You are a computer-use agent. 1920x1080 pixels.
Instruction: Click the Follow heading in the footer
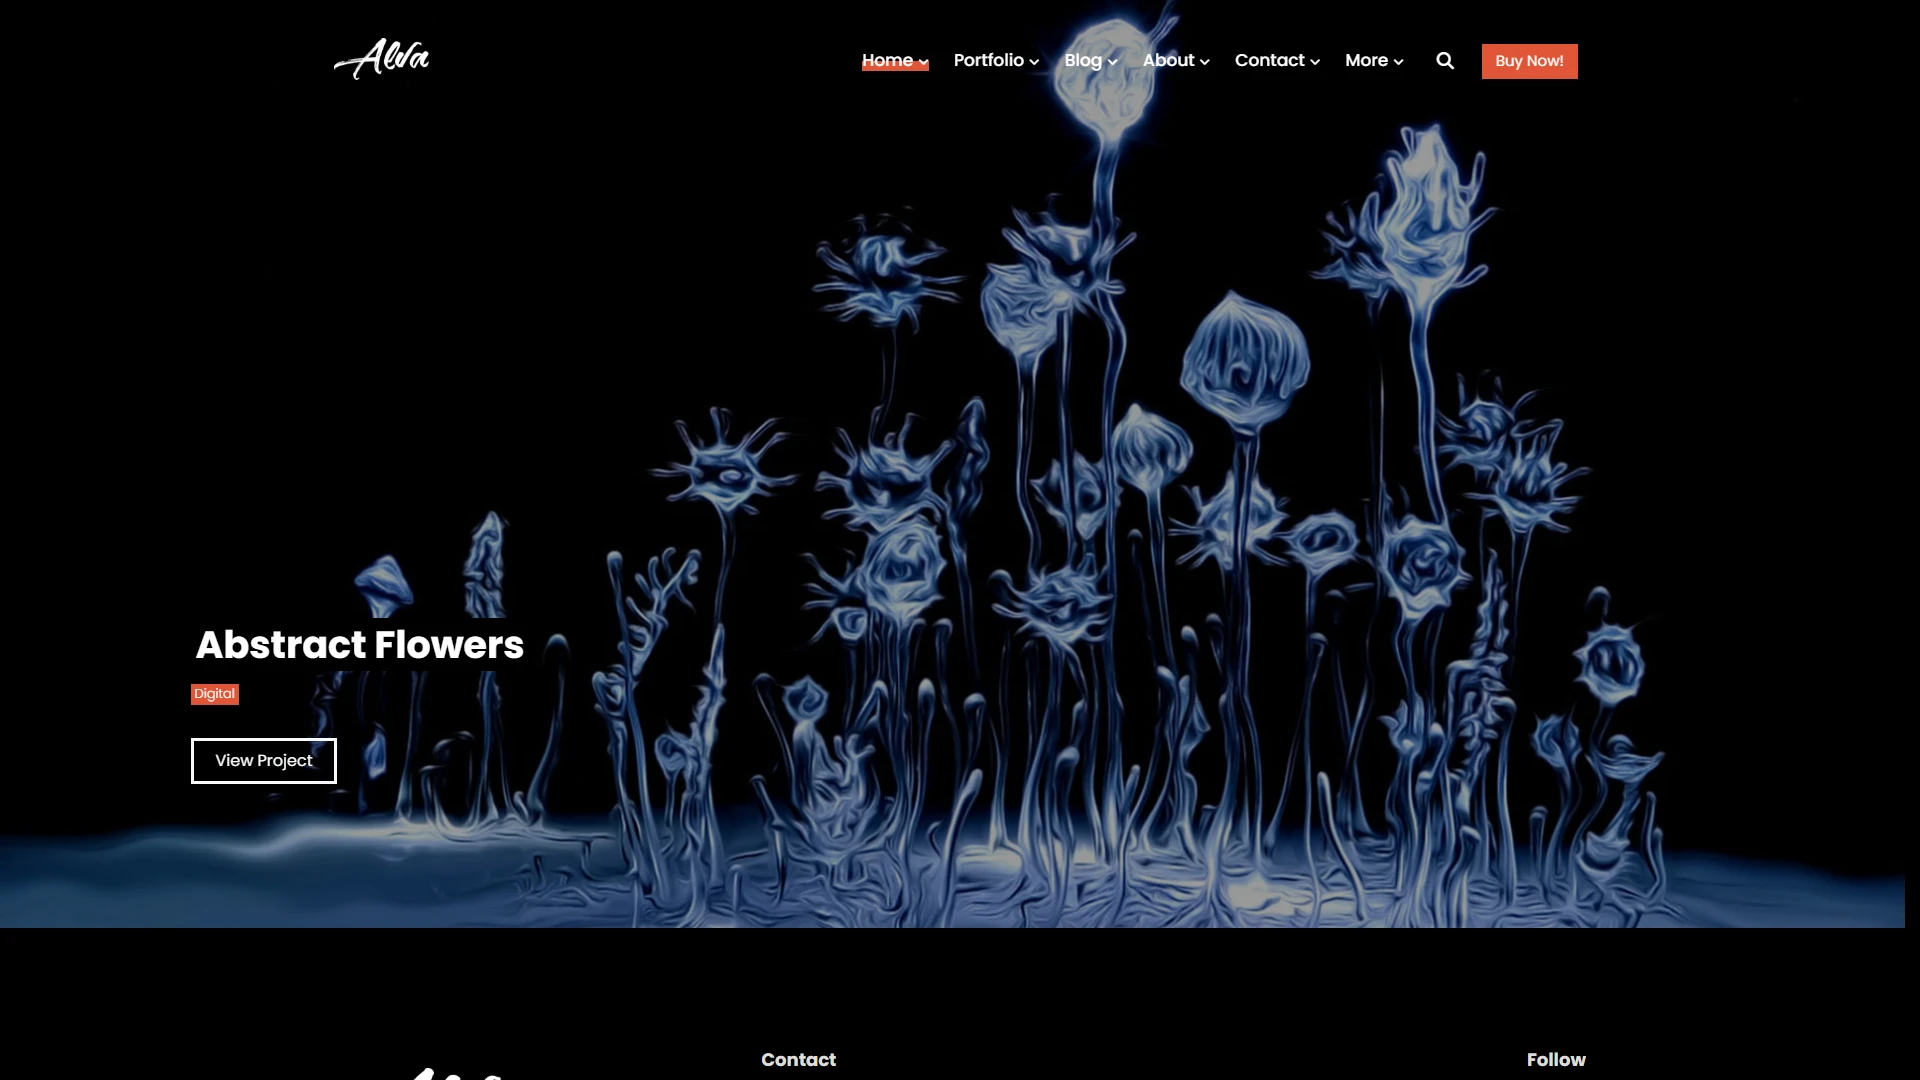1556,1060
